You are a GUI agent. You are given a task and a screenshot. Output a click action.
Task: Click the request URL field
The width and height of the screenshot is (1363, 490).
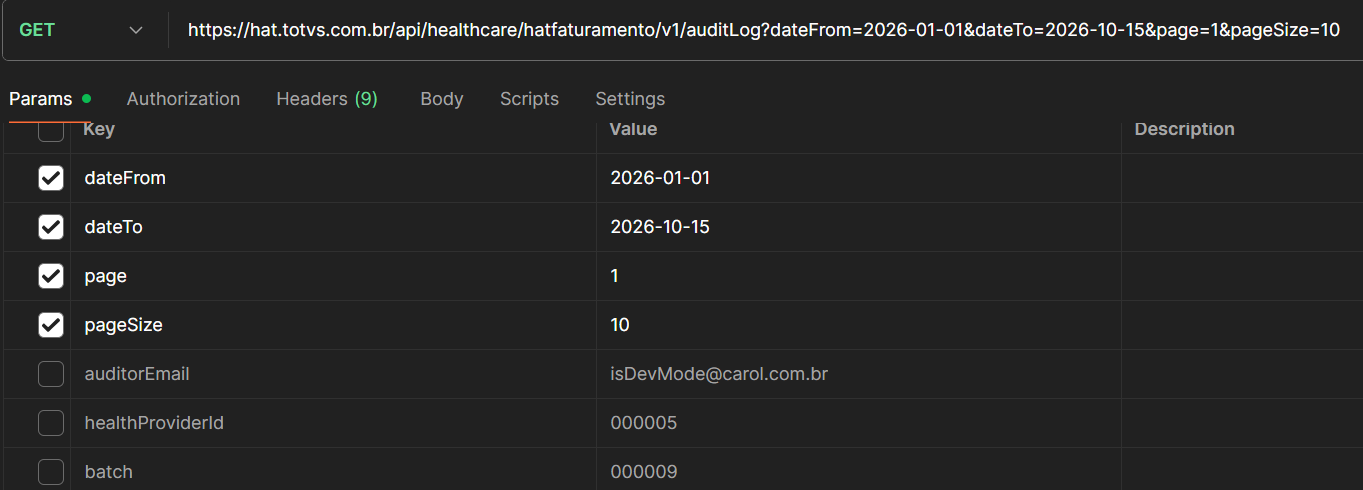tap(763, 30)
